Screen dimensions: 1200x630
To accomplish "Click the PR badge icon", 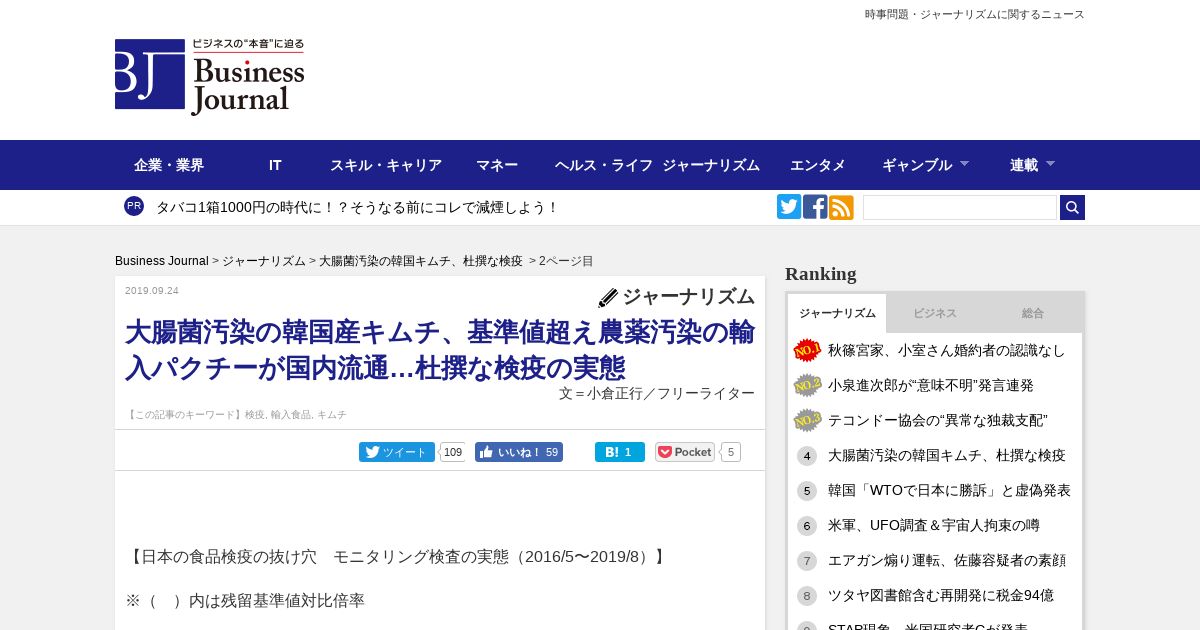I will click(x=134, y=206).
